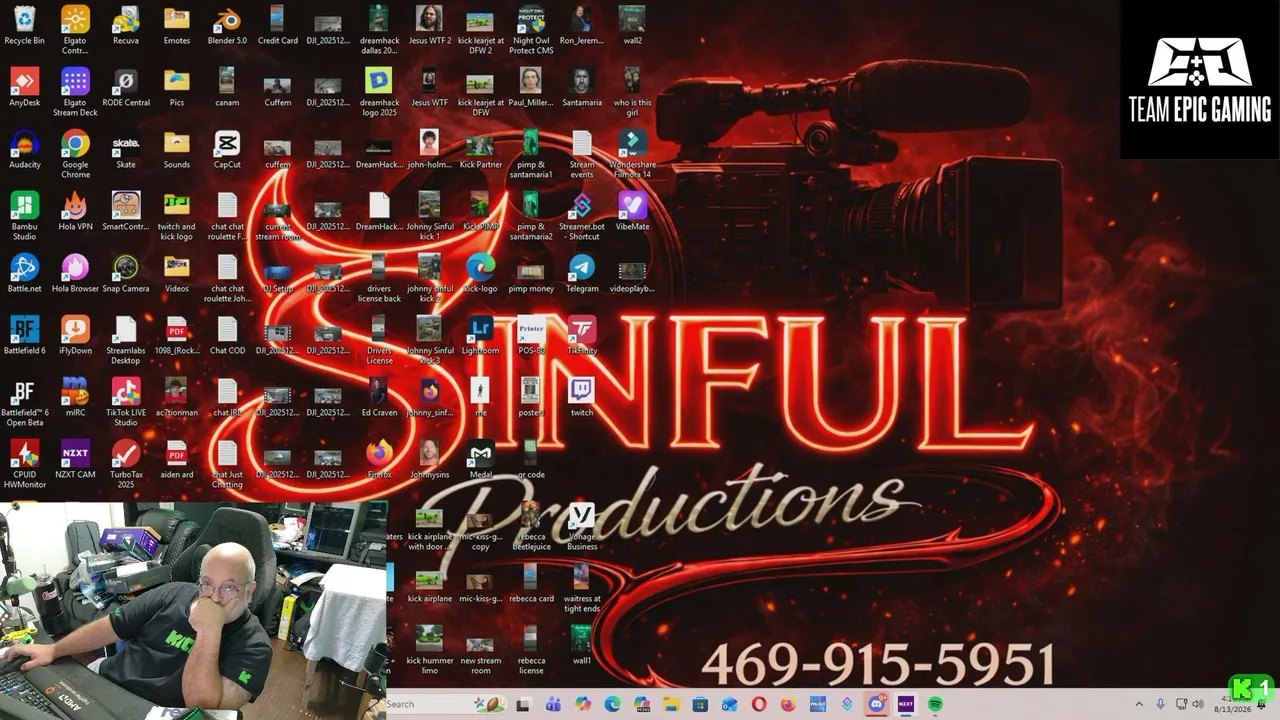Viewport: 1280px width, 720px height.
Task: Open Microsoft Edge from the taskbar
Action: [612, 704]
